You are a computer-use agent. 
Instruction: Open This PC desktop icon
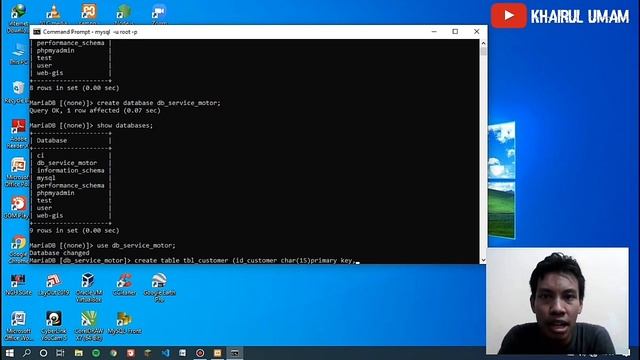click(x=18, y=53)
